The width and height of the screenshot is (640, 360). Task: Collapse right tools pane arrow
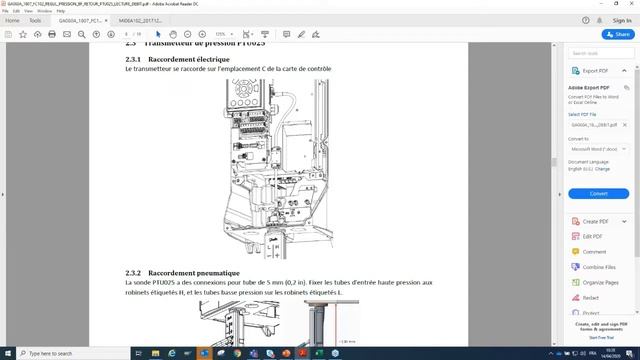click(560, 195)
